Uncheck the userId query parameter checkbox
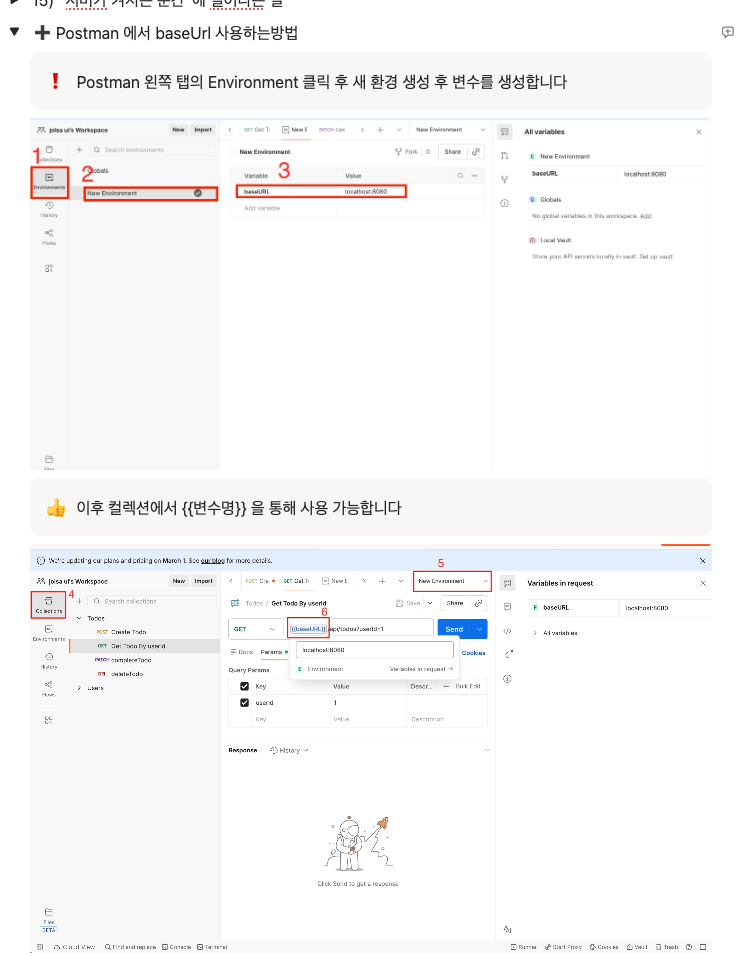Image resolution: width=743 pixels, height=956 pixels. (244, 703)
